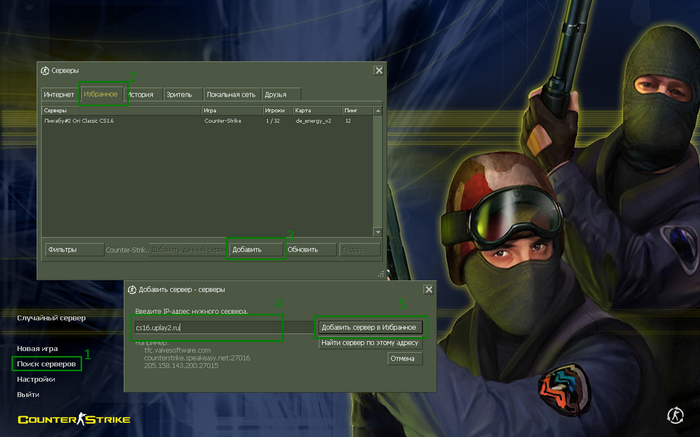Click the server list scroll up arrow
The image size is (700, 437).
click(x=378, y=110)
